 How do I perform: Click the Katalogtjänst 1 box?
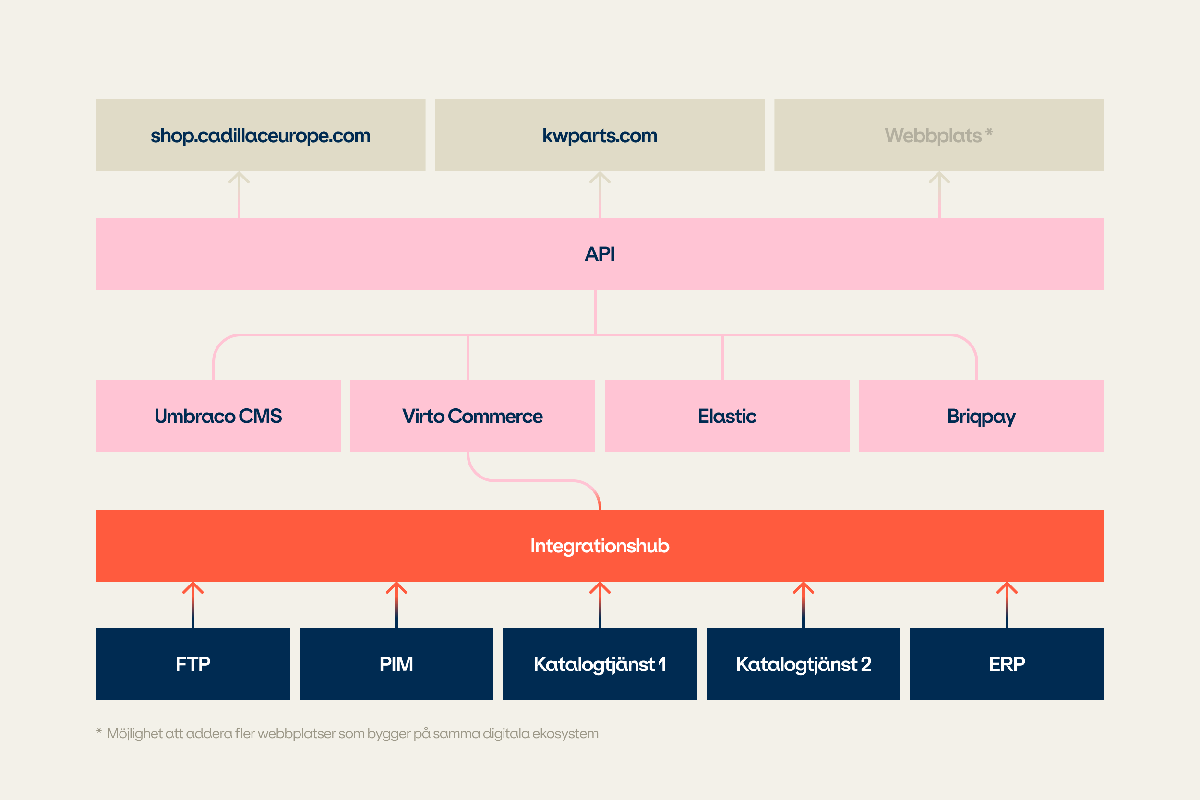coord(599,664)
